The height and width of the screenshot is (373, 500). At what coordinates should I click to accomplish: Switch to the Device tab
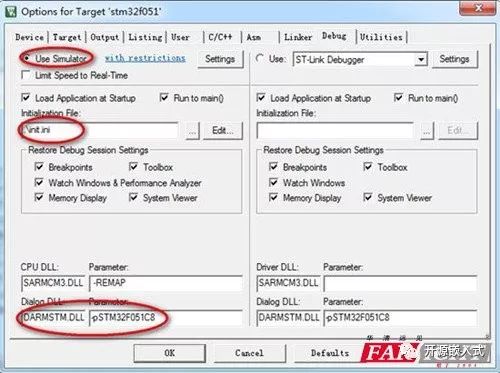[x=30, y=37]
